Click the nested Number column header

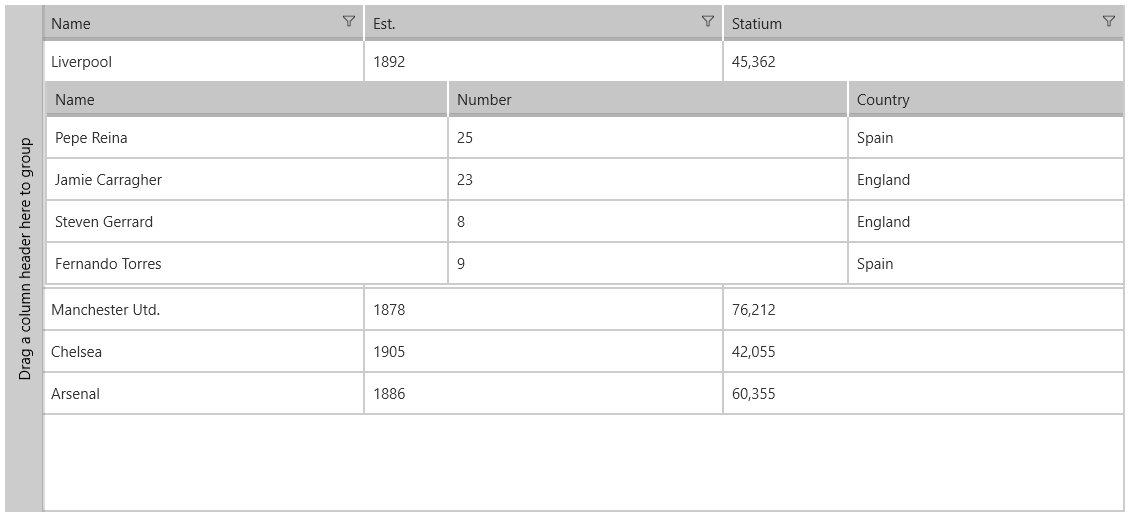coord(648,99)
